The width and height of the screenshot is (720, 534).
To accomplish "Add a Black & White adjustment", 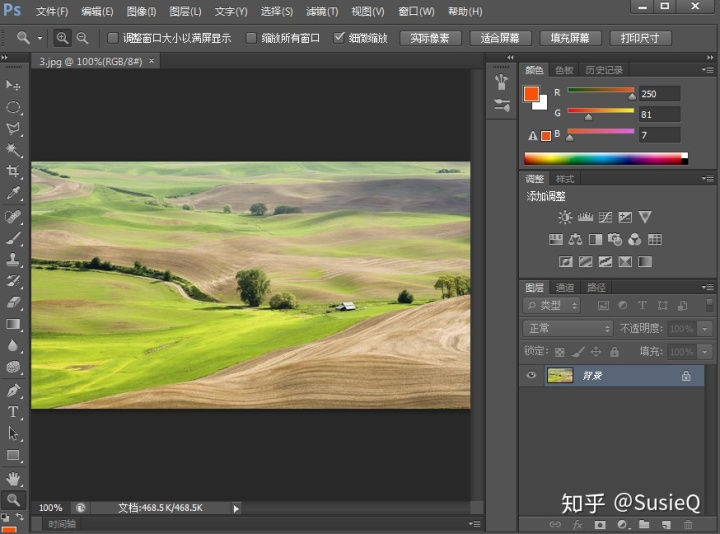I will coord(596,239).
